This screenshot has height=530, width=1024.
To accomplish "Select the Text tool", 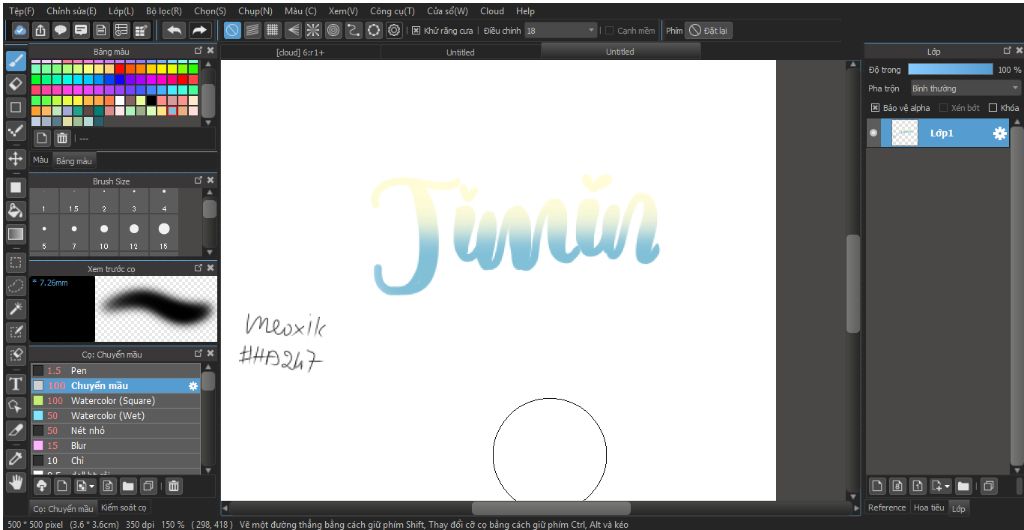I will [x=16, y=384].
